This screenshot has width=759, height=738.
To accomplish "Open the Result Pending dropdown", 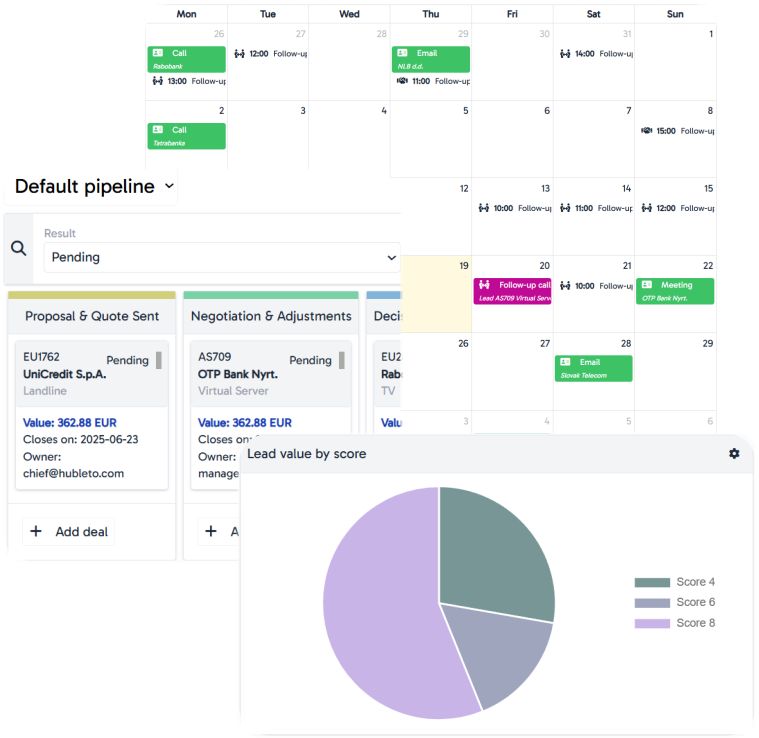I will point(221,257).
